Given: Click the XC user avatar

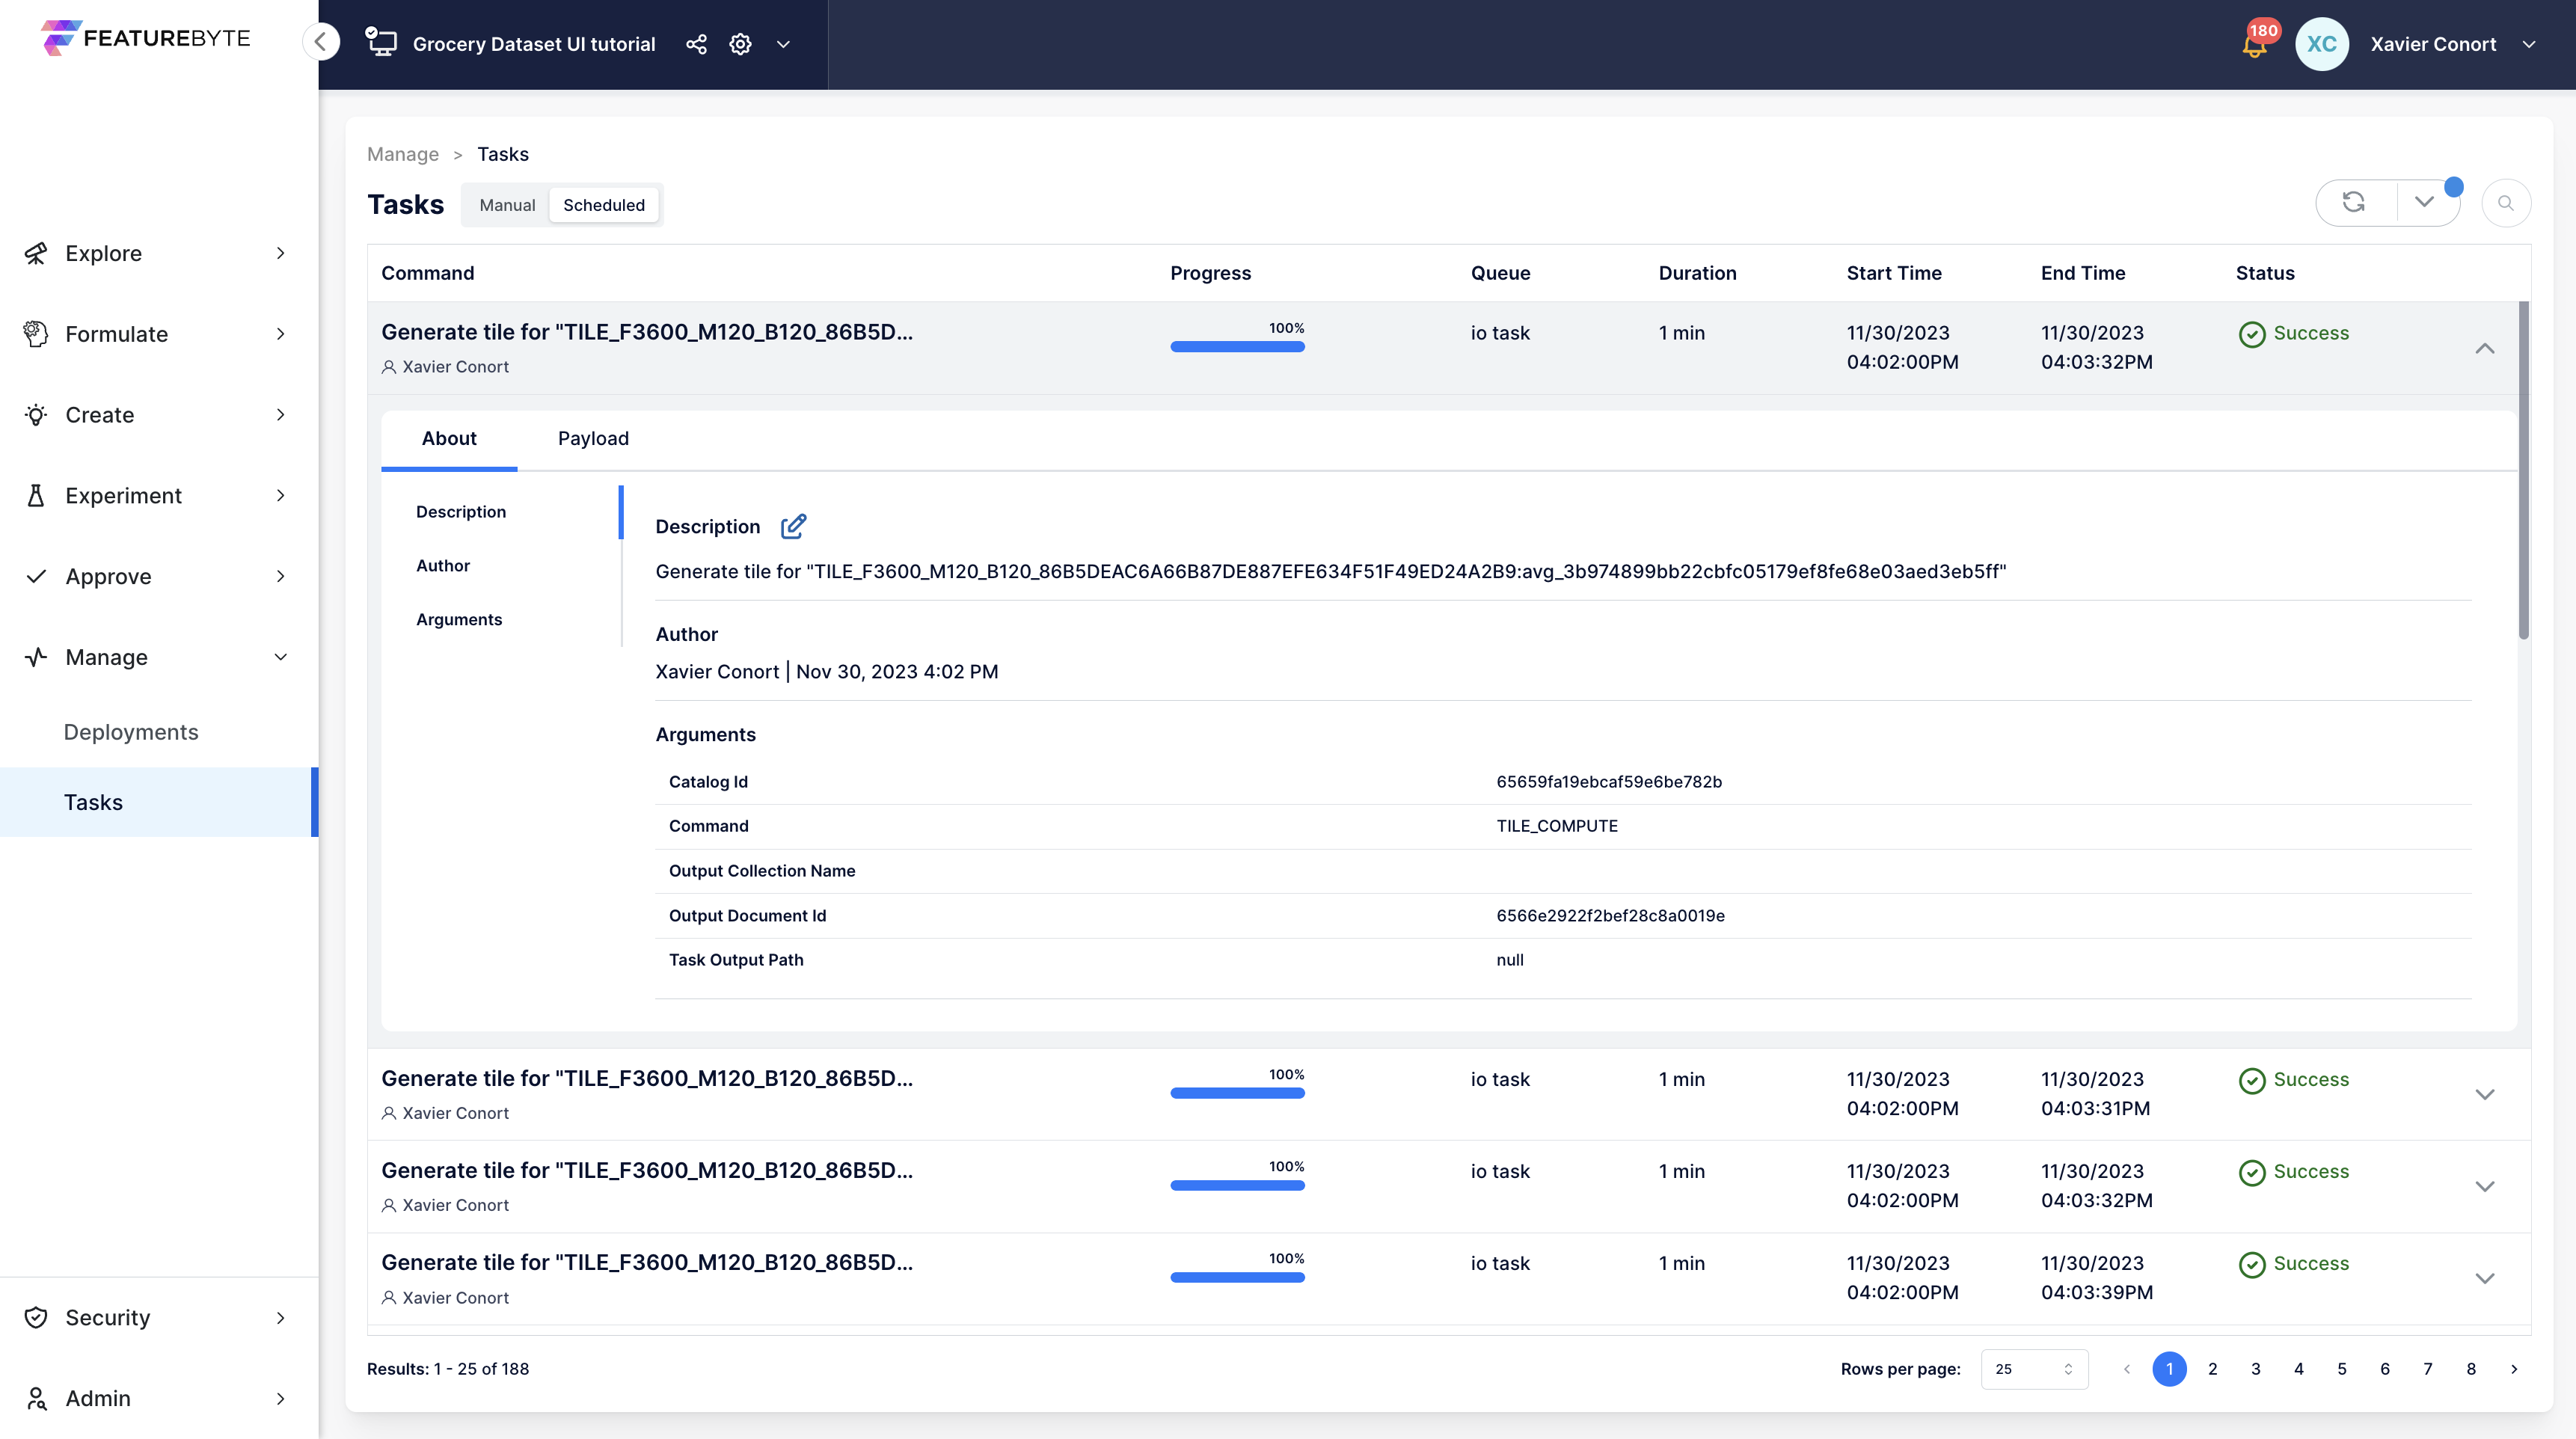Looking at the screenshot, I should click(x=2322, y=44).
